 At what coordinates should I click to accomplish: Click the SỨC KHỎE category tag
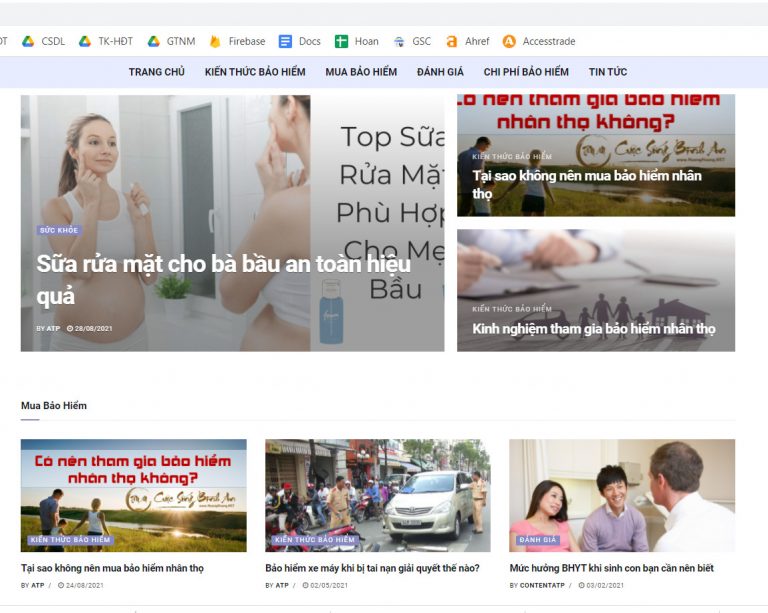click(59, 230)
